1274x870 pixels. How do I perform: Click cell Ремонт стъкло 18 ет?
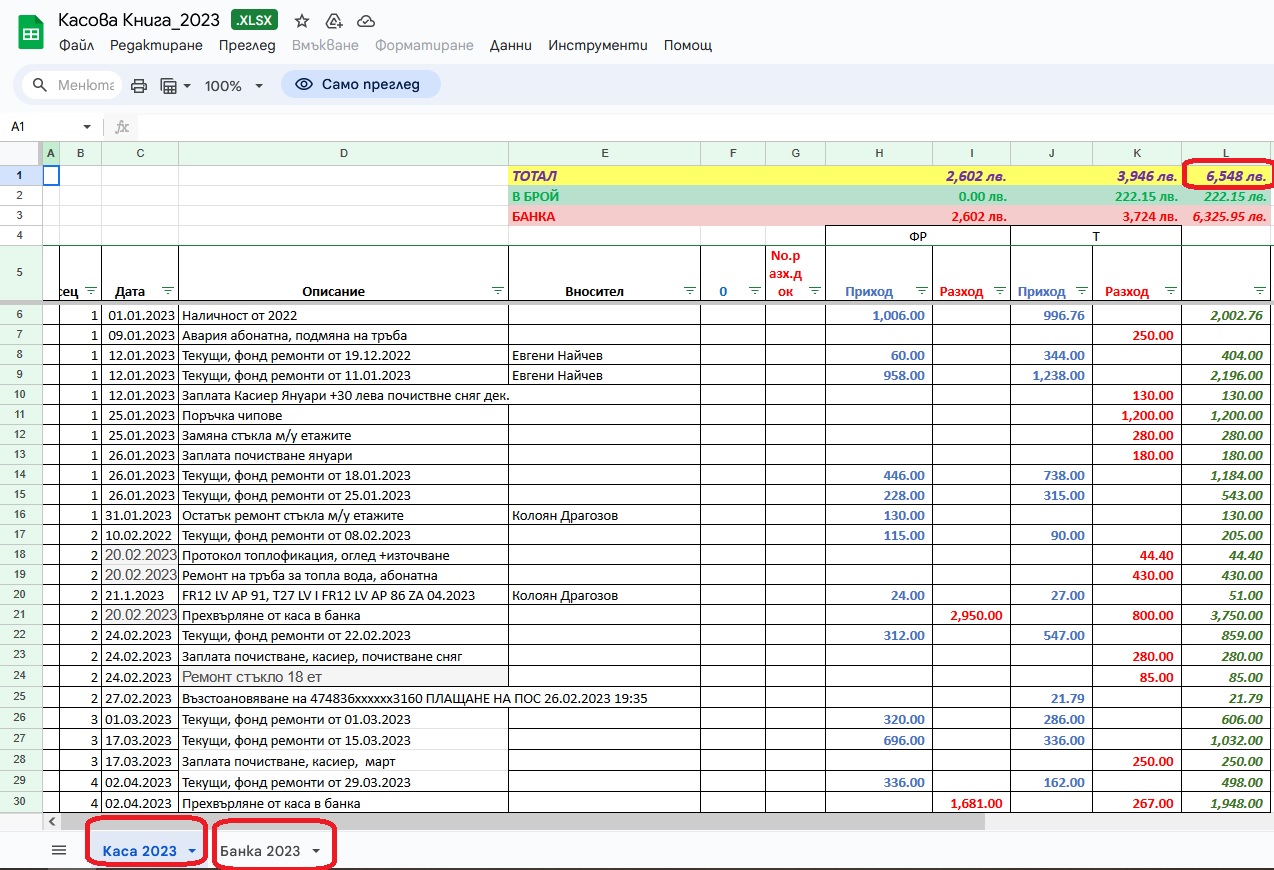pos(343,677)
